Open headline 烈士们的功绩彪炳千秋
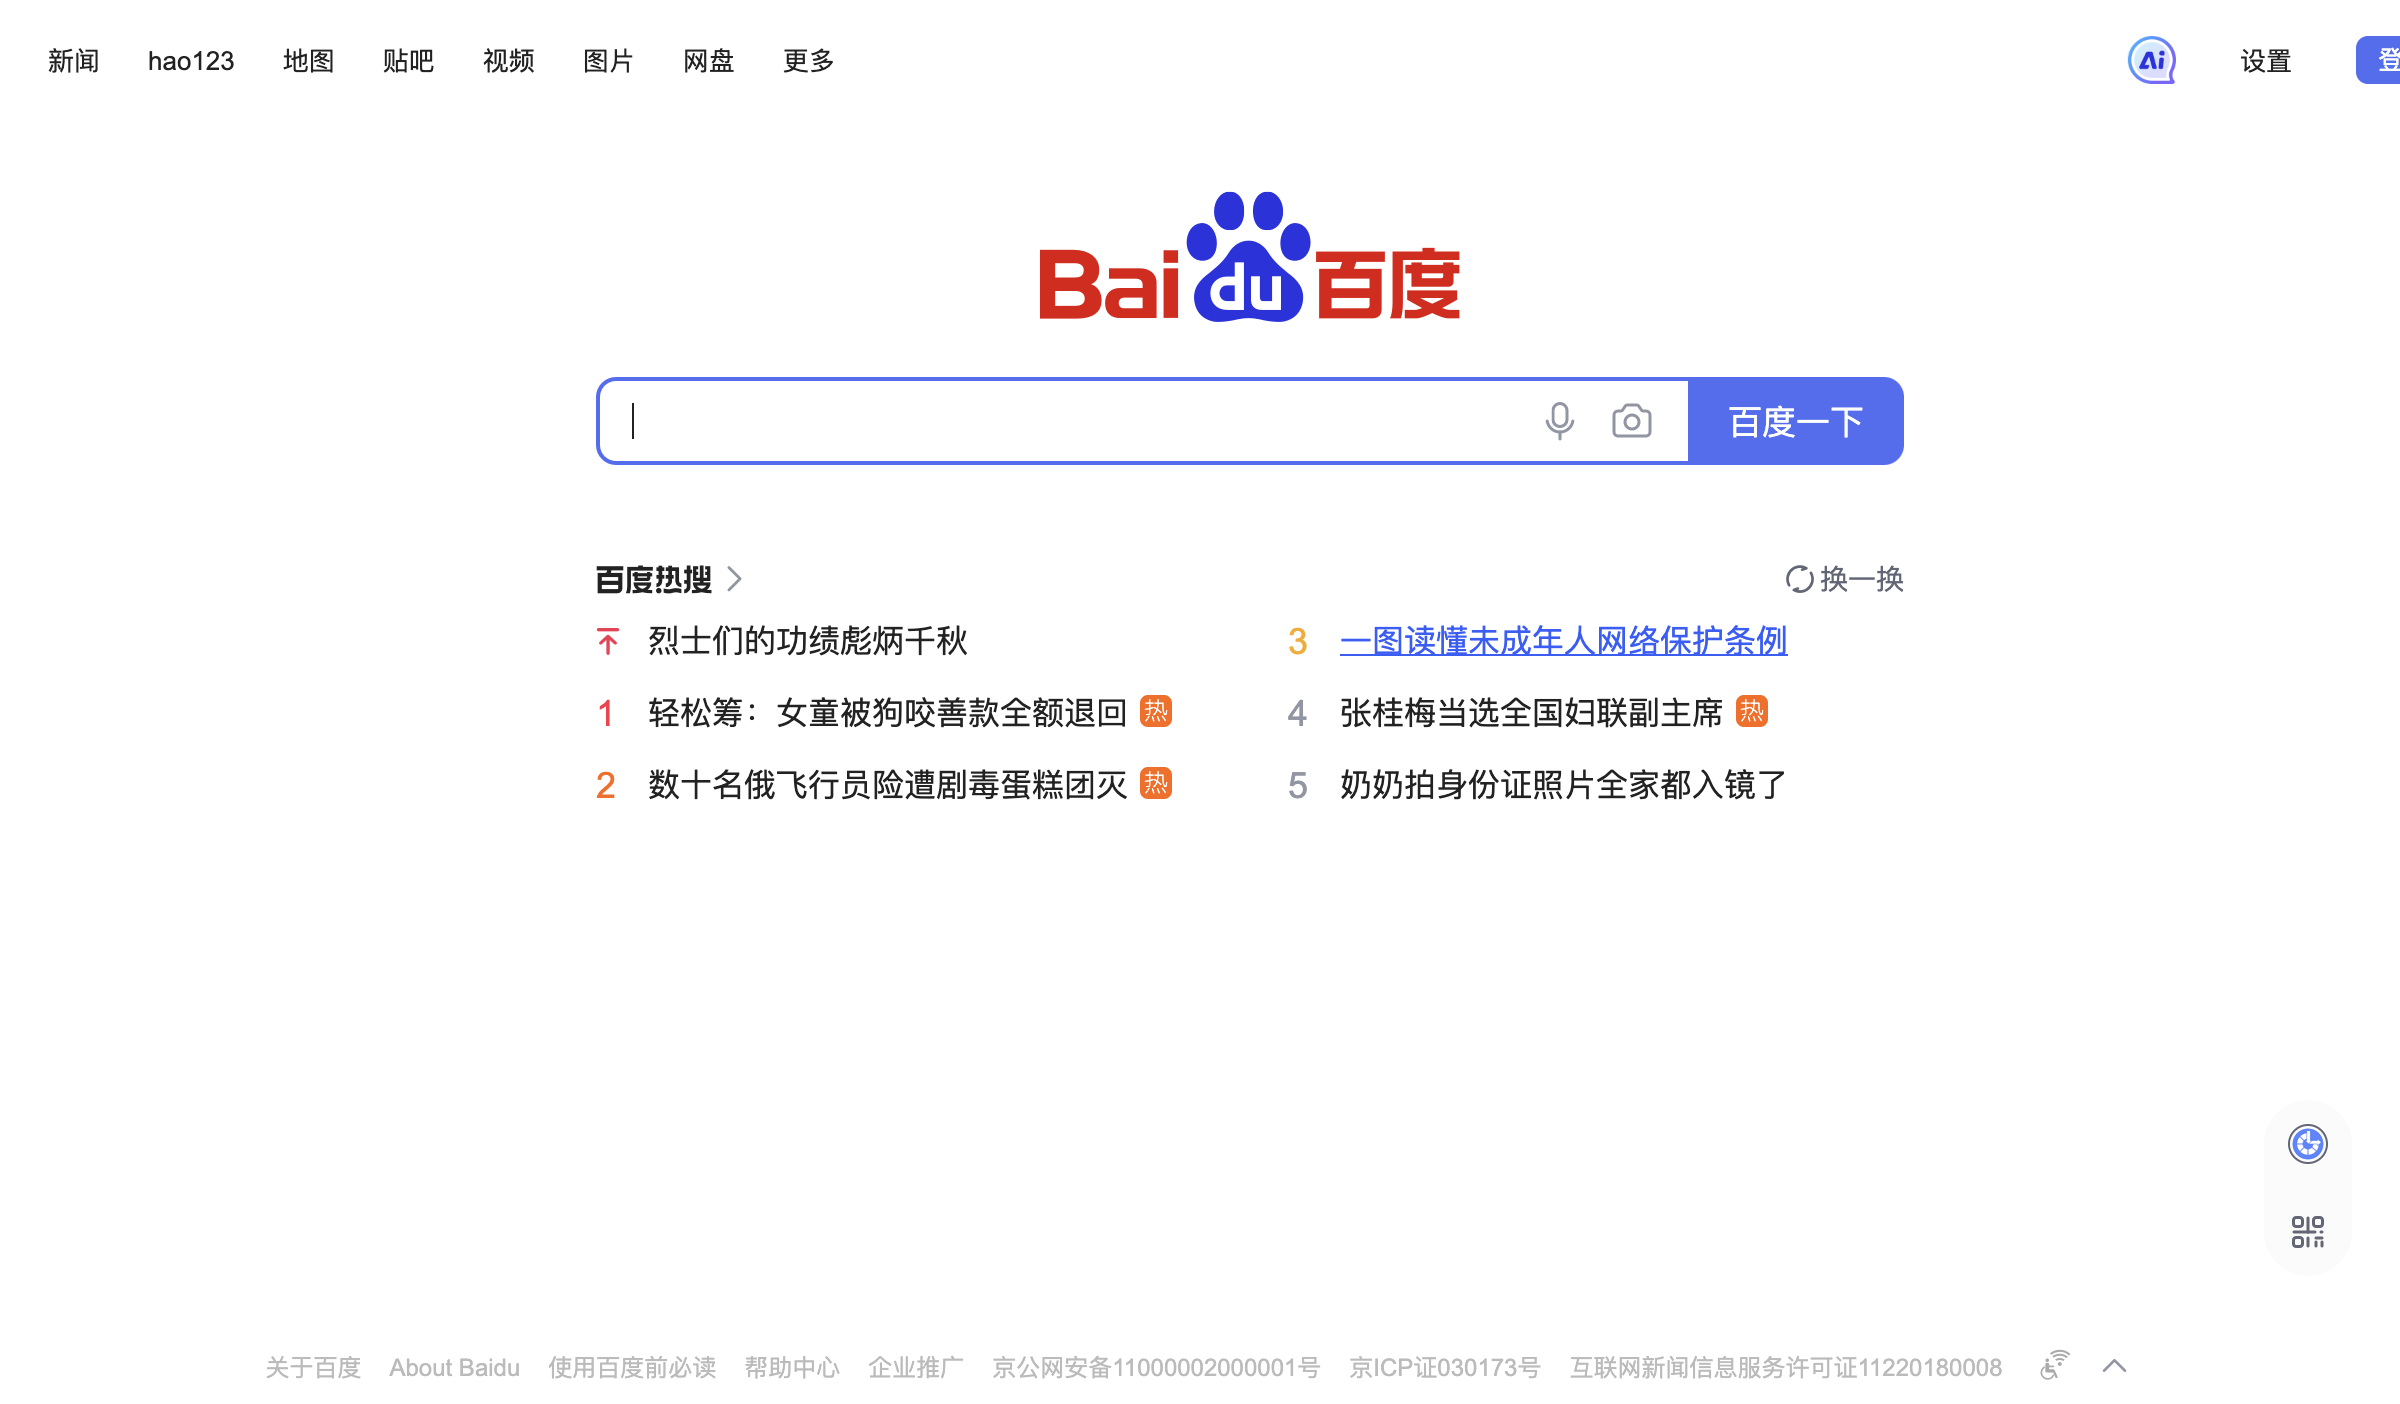Screen dimensions: 2400x1404 (808, 641)
